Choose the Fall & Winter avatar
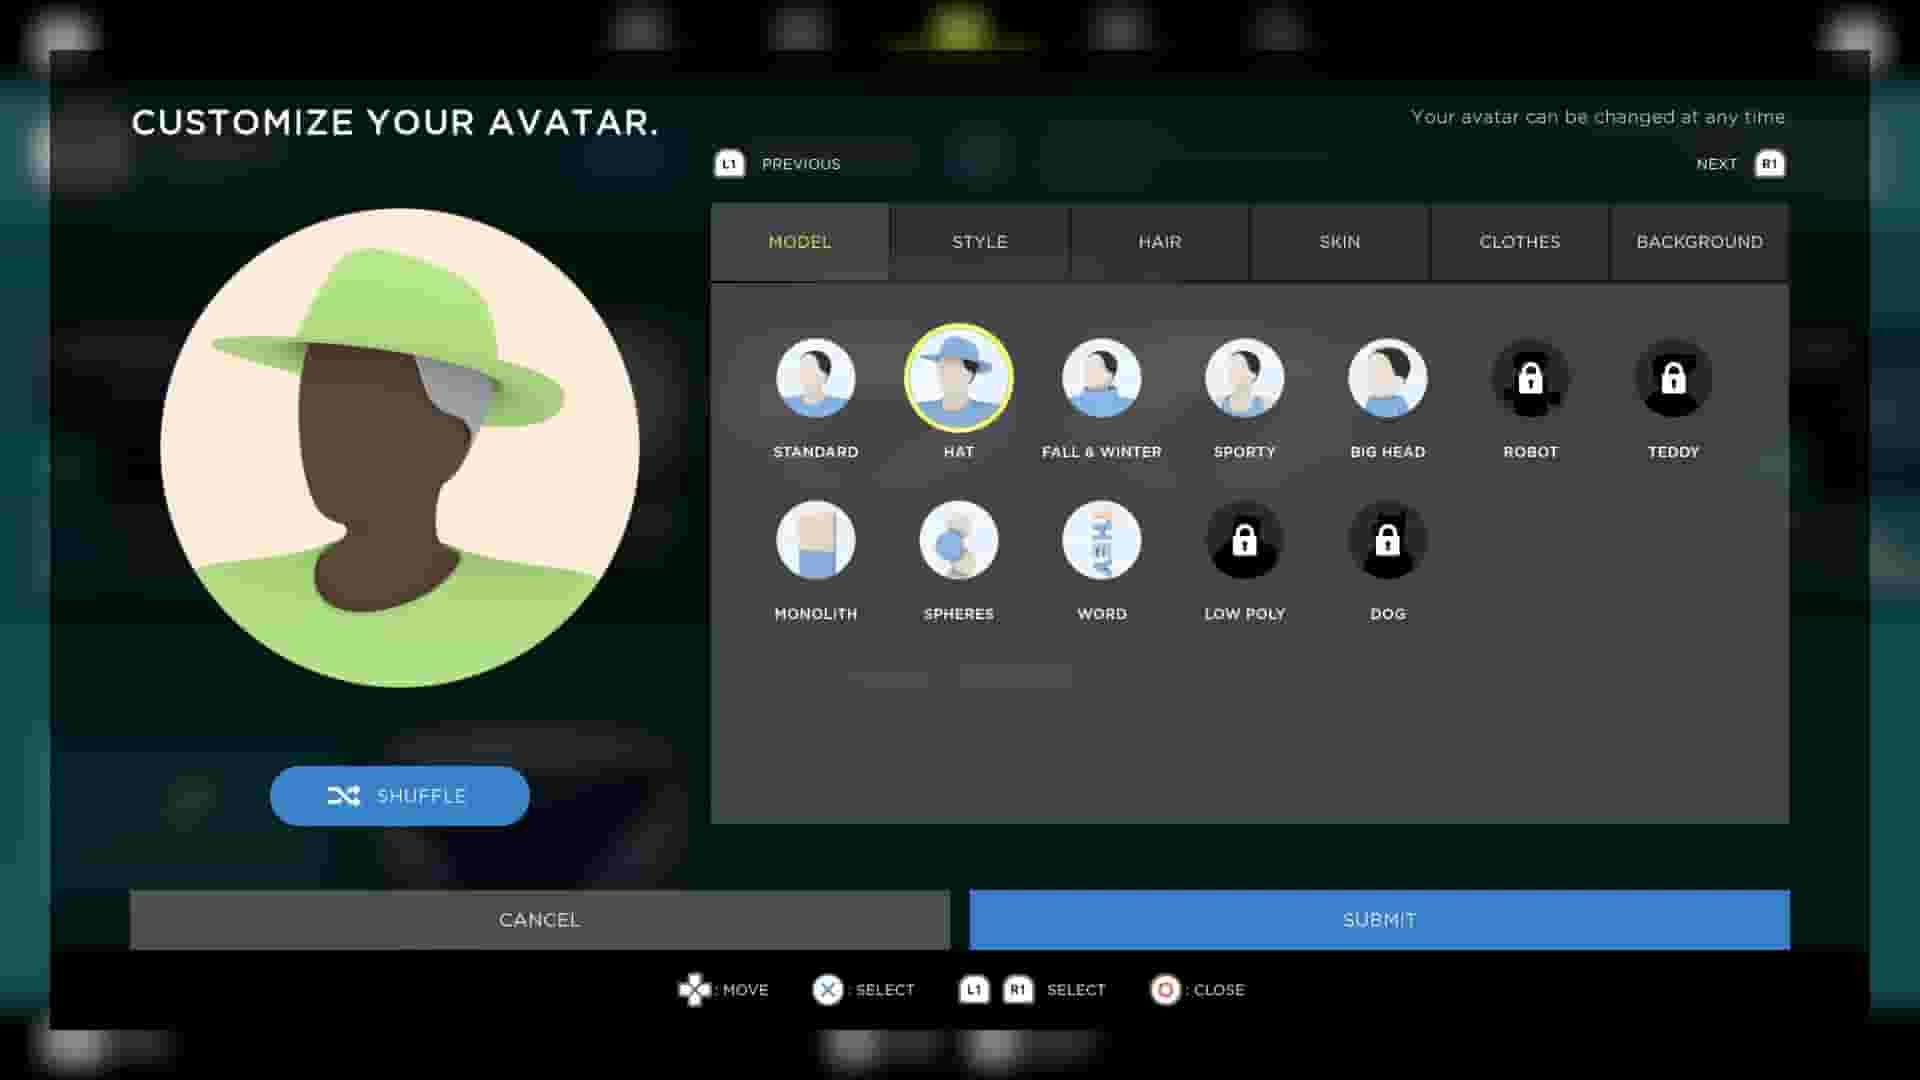Screen dimensions: 1920x1080 1101,378
